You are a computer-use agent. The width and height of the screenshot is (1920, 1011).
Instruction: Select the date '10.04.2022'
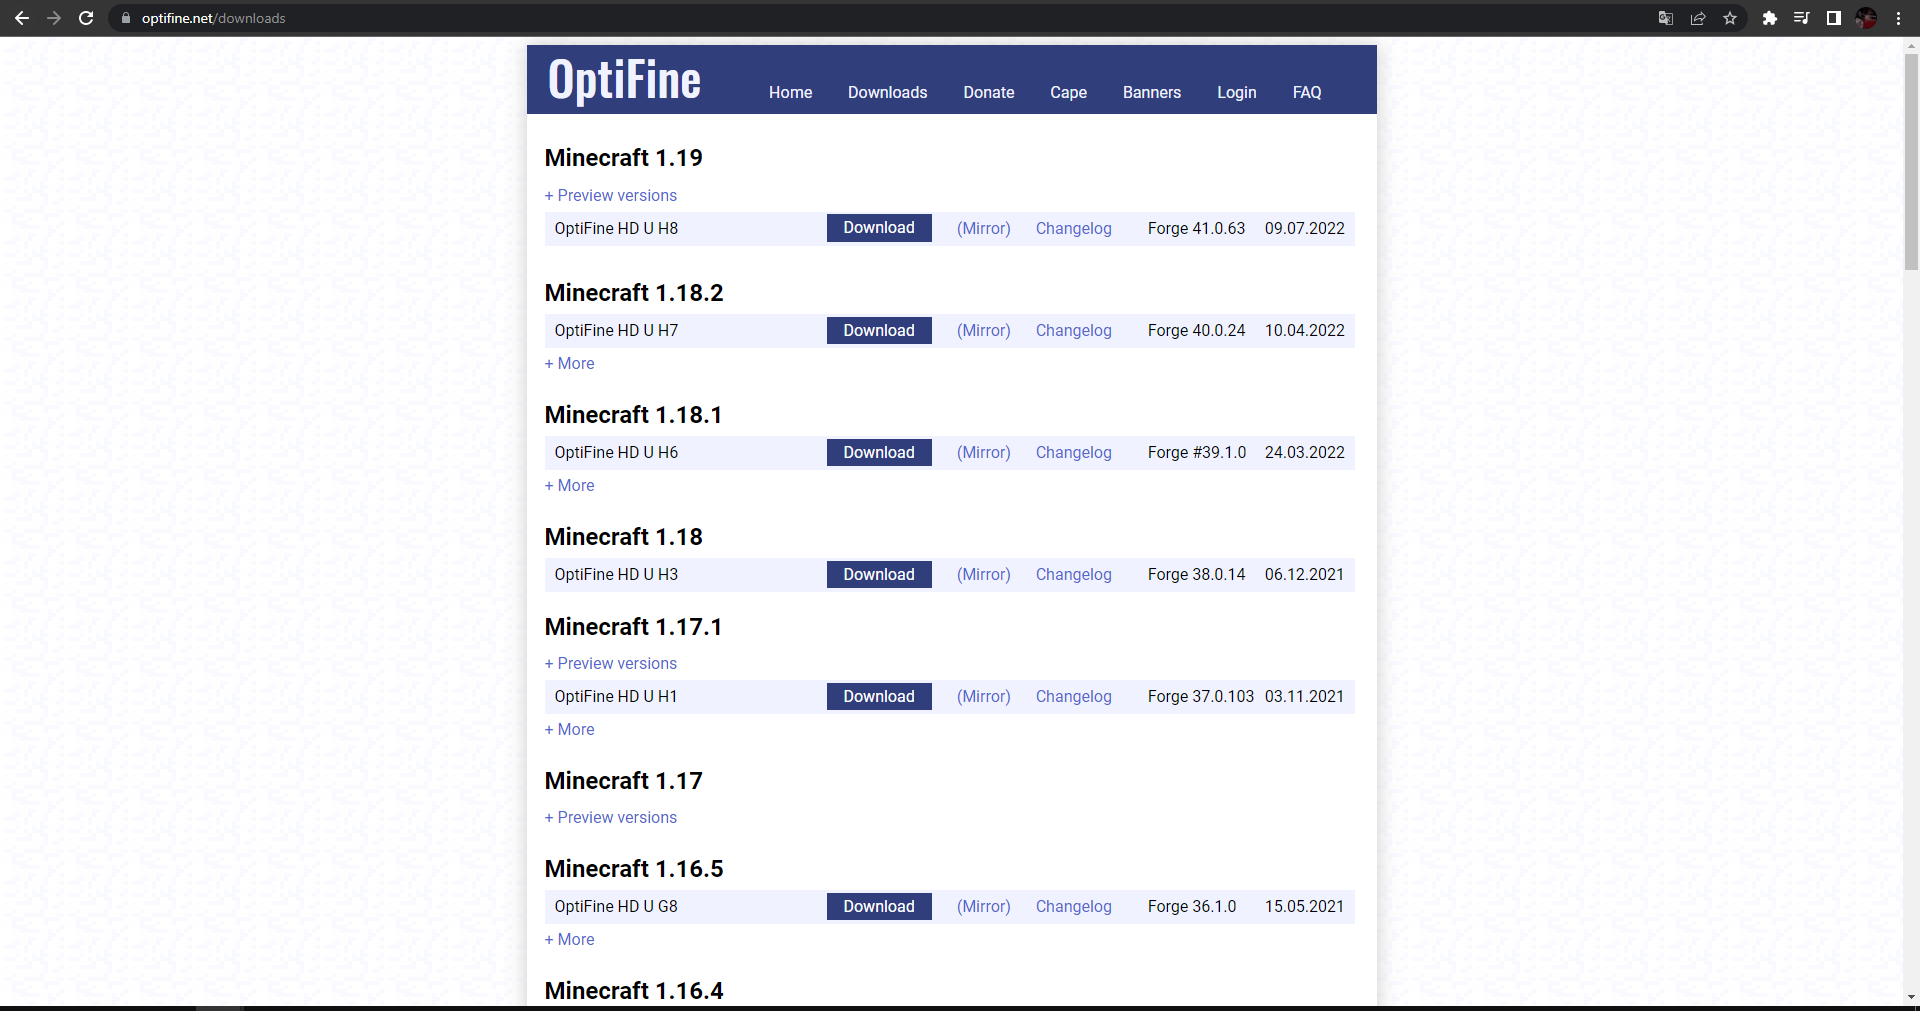click(1305, 330)
